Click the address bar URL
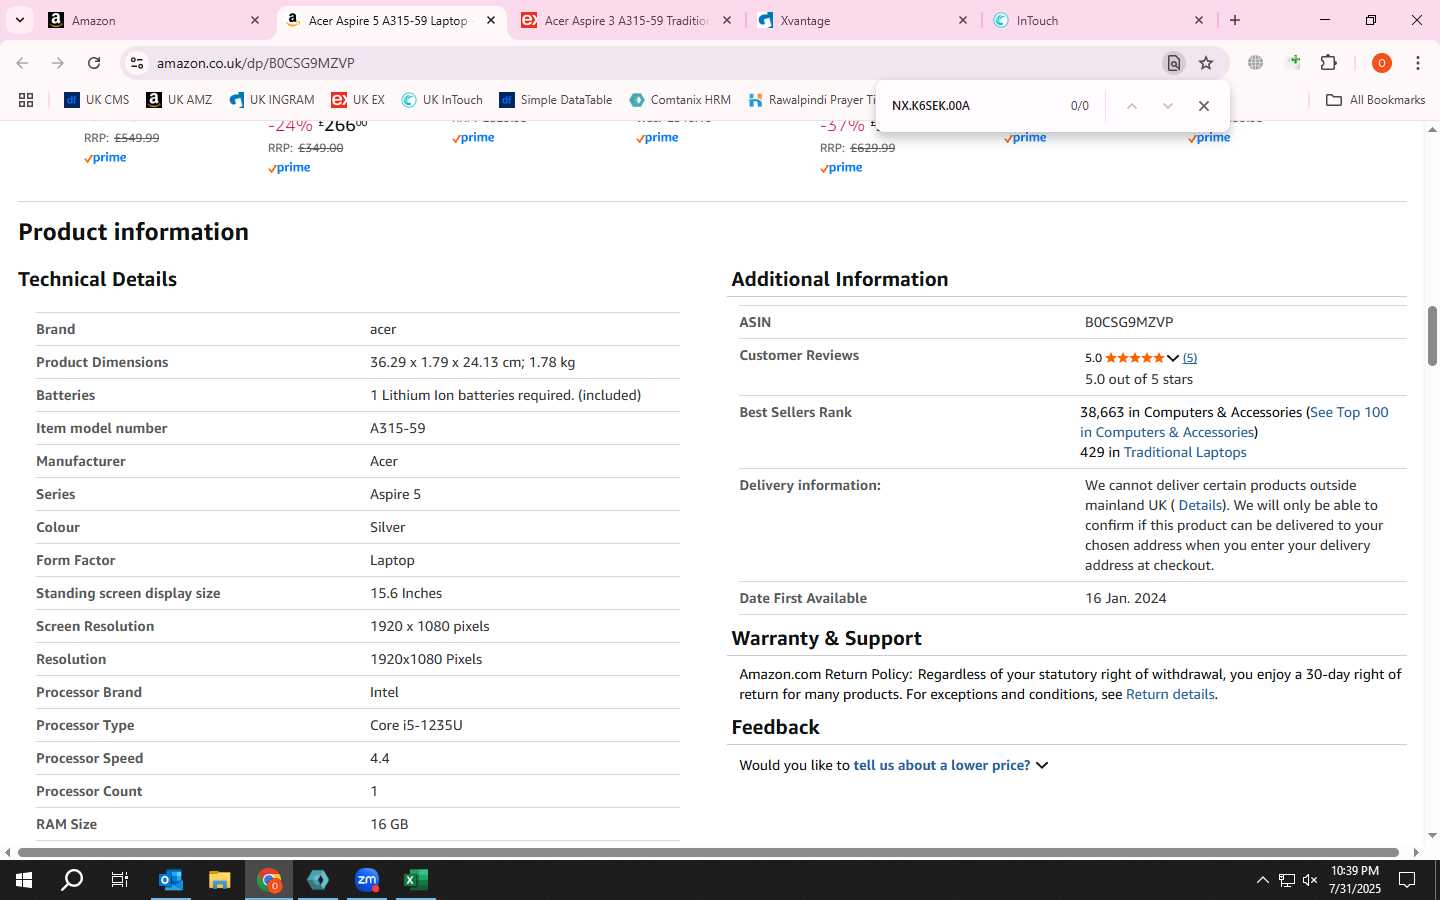Screen dimensions: 1440x900 click(256, 63)
